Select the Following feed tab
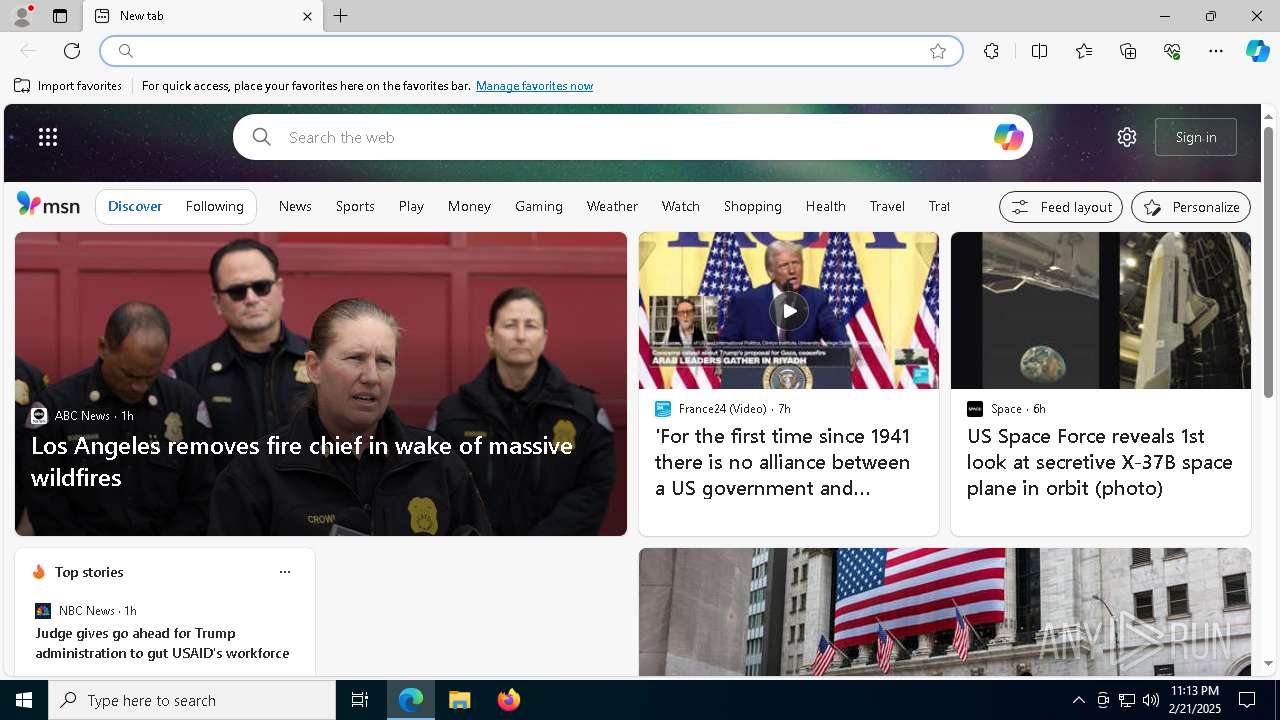This screenshot has height=720, width=1280. 214,206
